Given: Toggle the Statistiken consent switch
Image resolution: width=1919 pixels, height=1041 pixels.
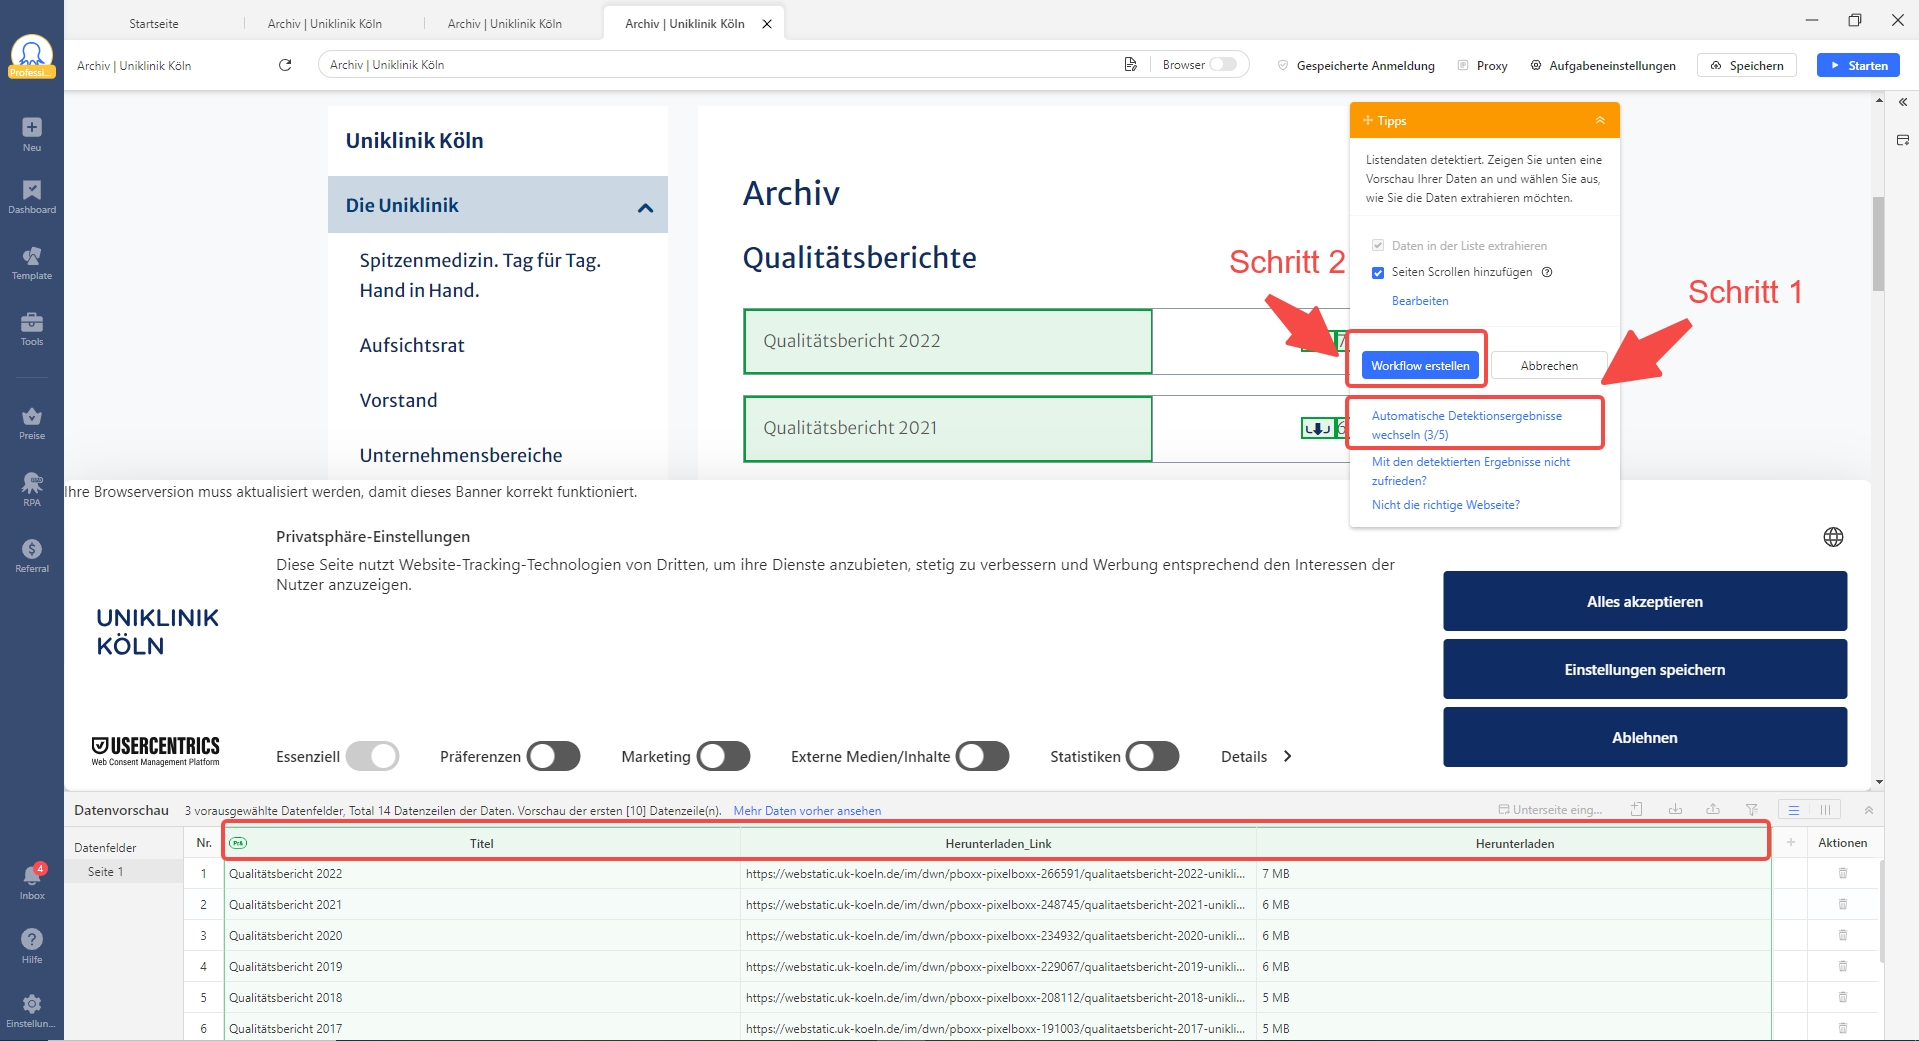Looking at the screenshot, I should point(1153,756).
